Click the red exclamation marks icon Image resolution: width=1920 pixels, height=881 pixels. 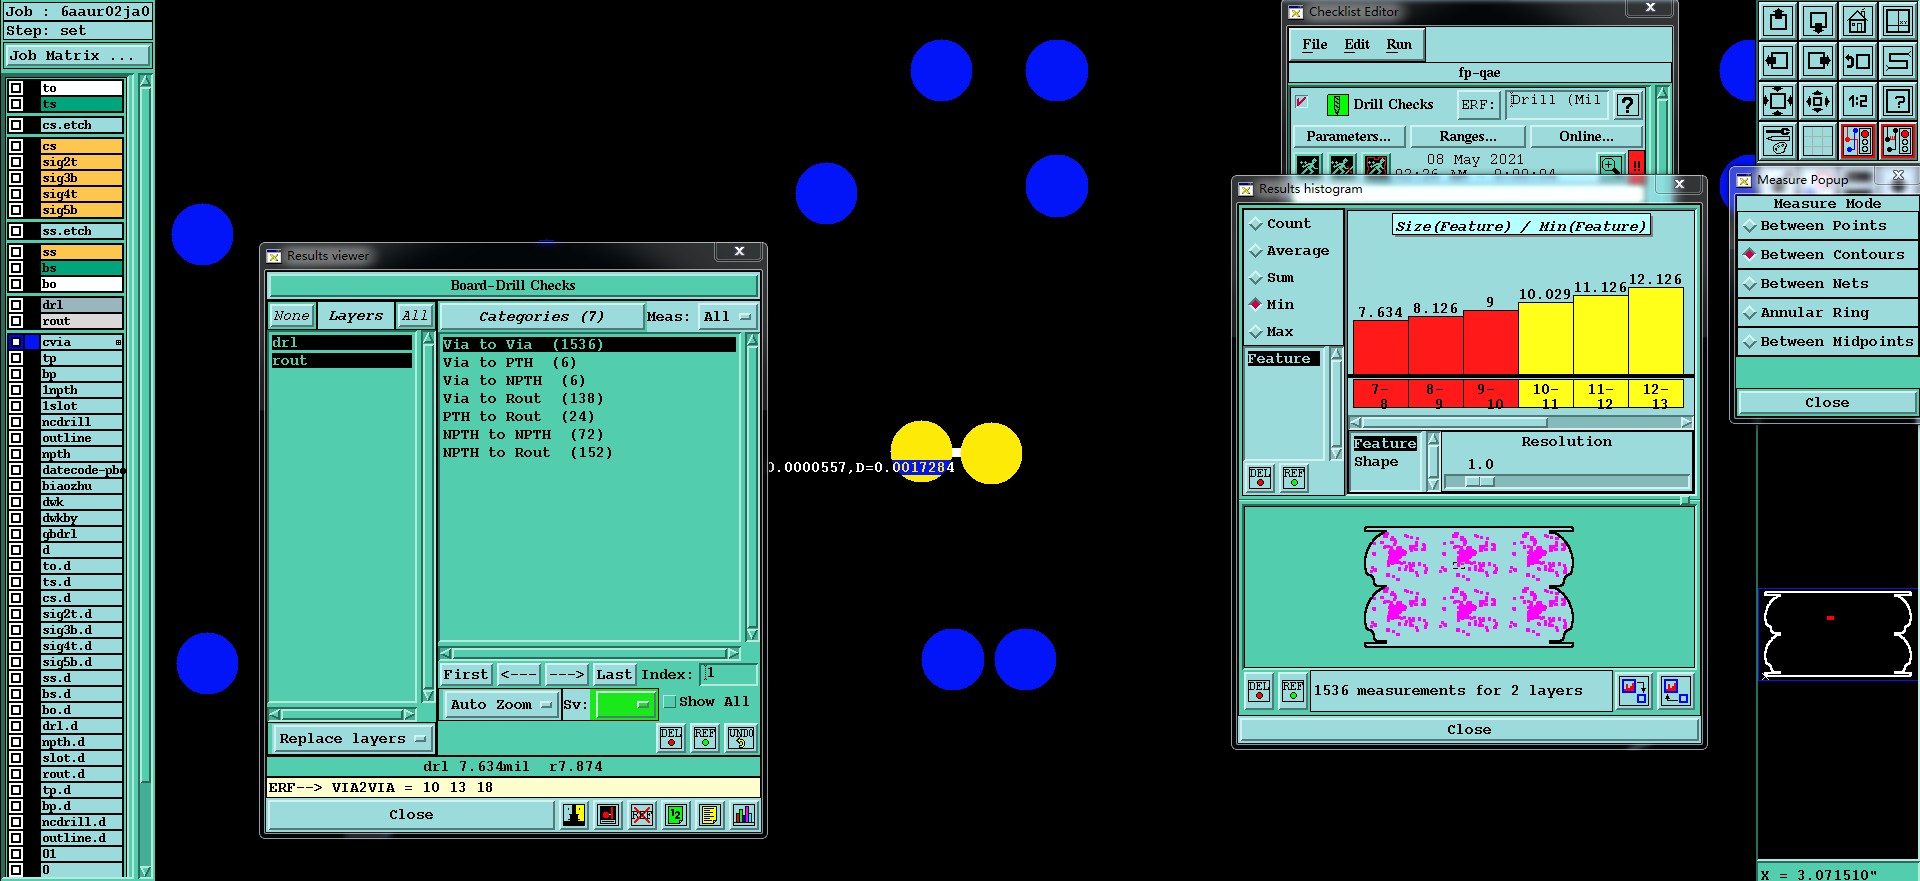pos(1637,165)
